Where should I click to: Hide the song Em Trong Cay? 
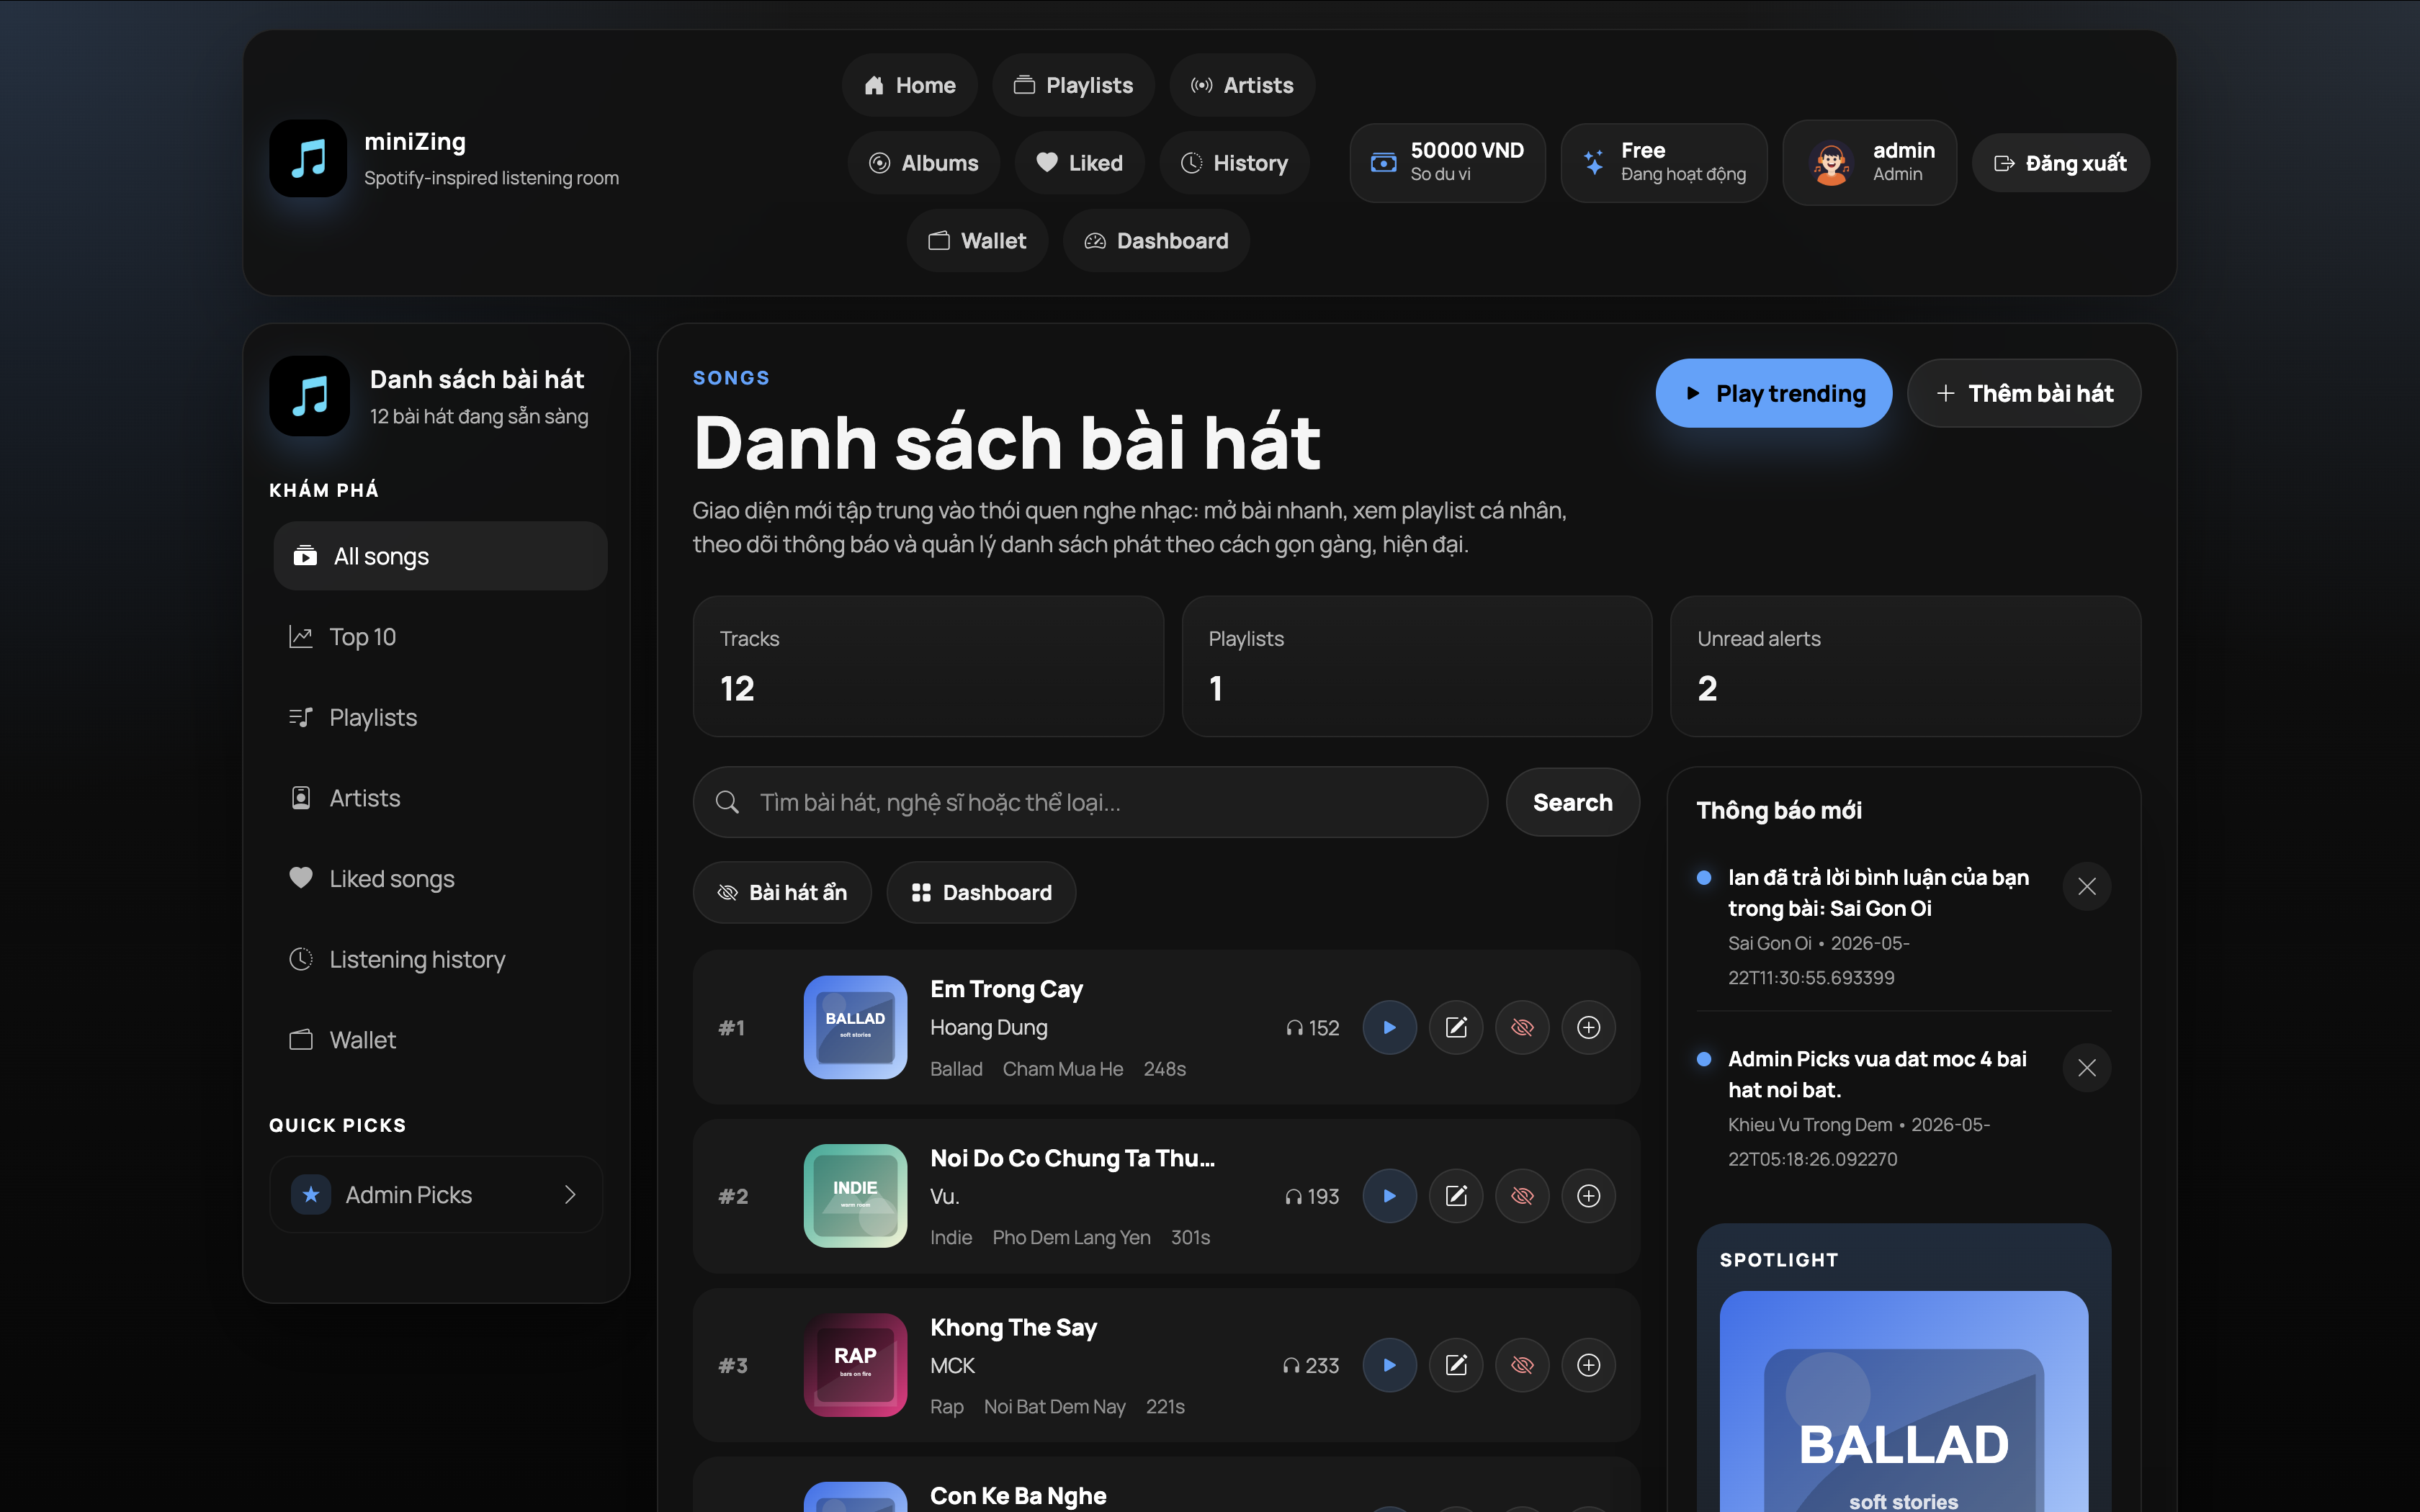(1522, 1027)
